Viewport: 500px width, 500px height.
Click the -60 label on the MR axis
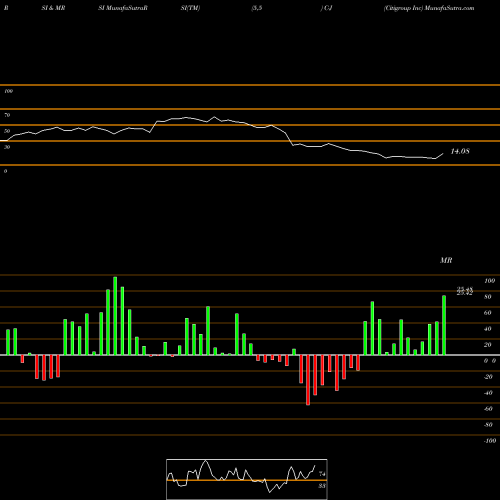click(x=488, y=409)
